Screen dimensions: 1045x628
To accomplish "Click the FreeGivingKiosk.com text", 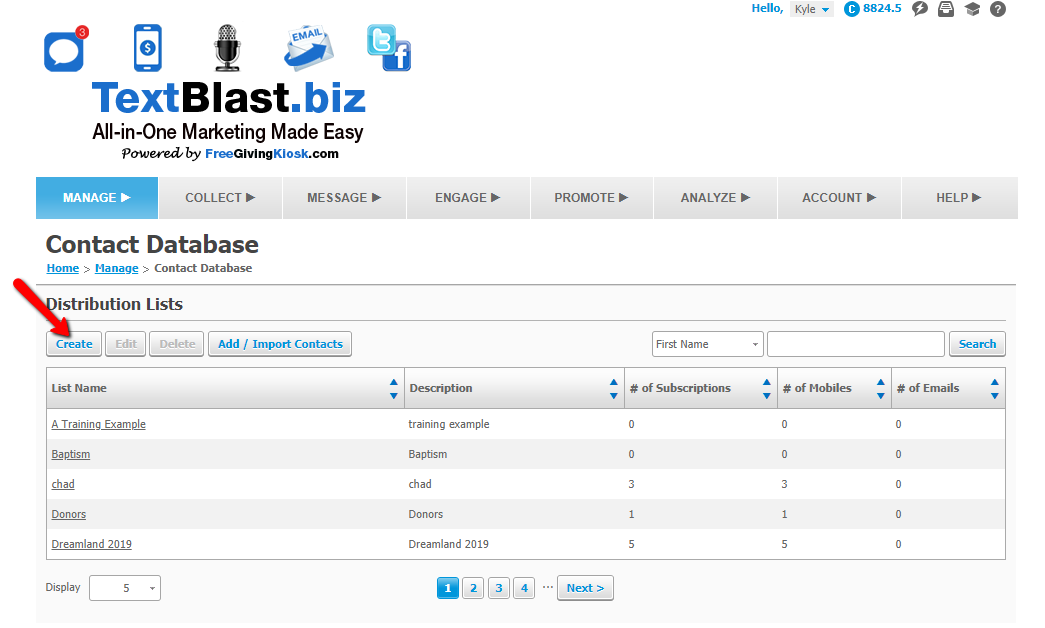I will (x=272, y=154).
